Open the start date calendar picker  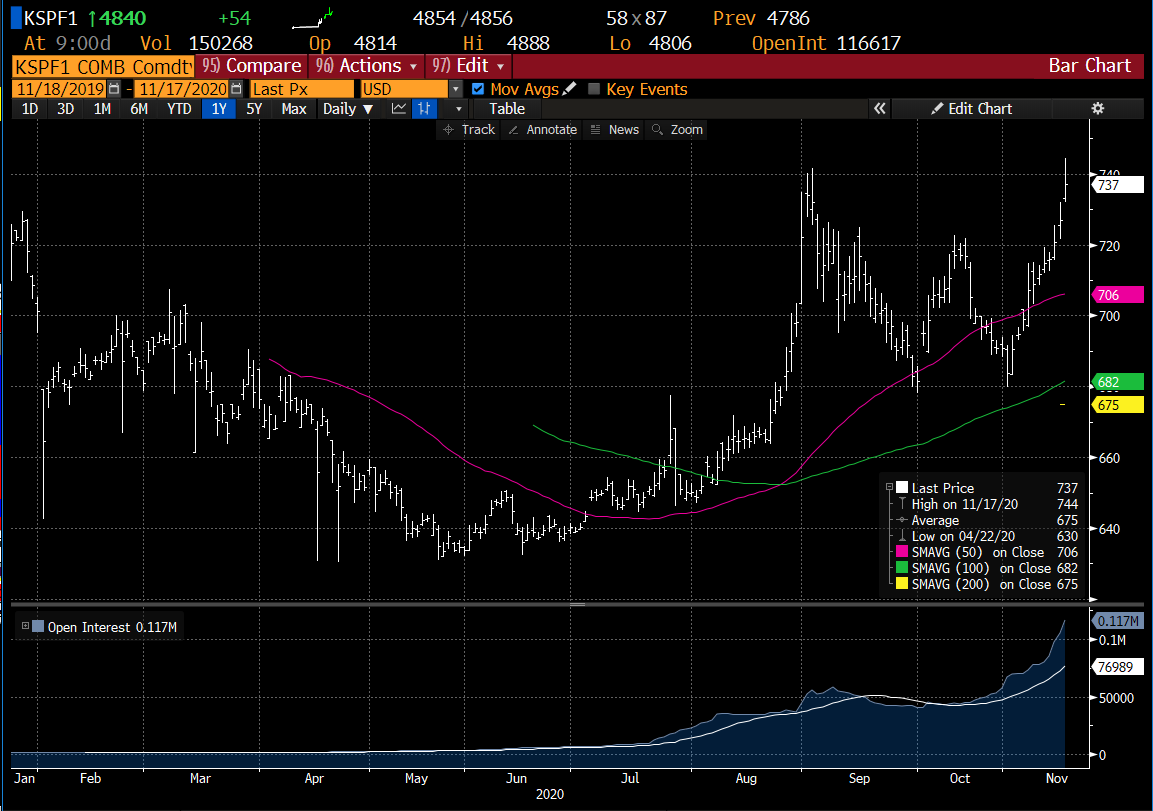click(114, 89)
